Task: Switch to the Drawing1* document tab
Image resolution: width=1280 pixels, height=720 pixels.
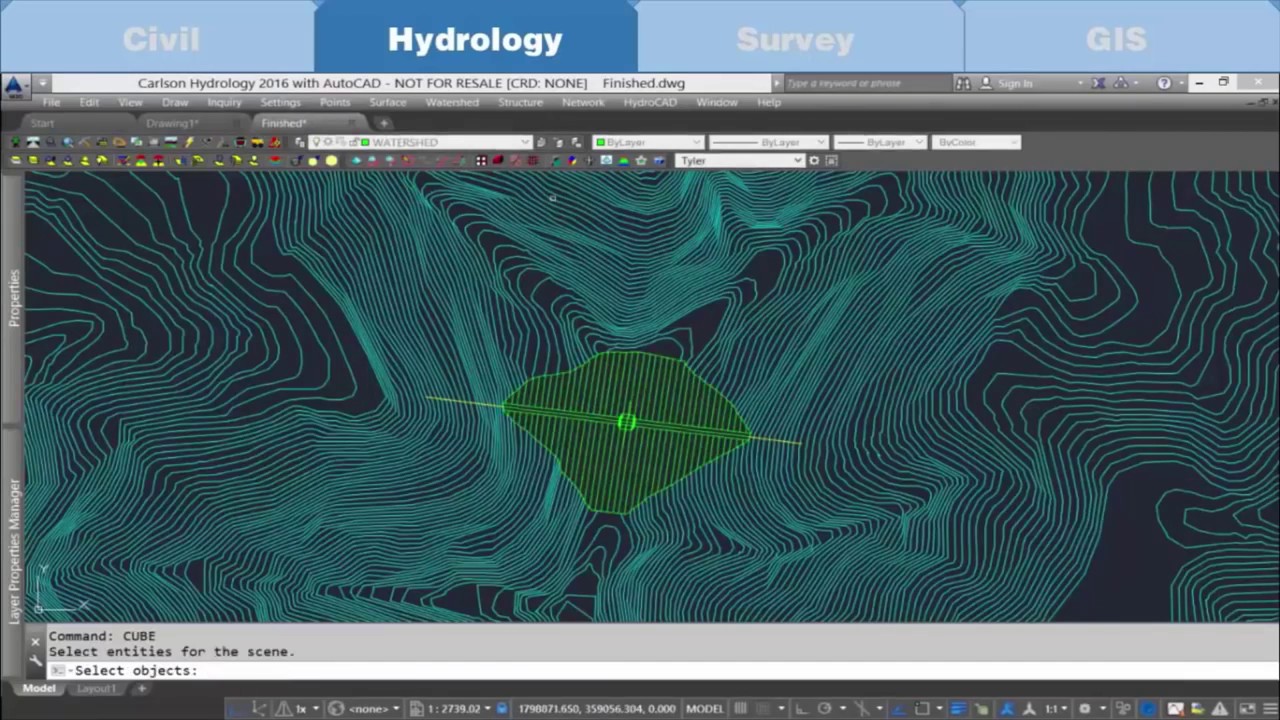Action: click(x=172, y=123)
